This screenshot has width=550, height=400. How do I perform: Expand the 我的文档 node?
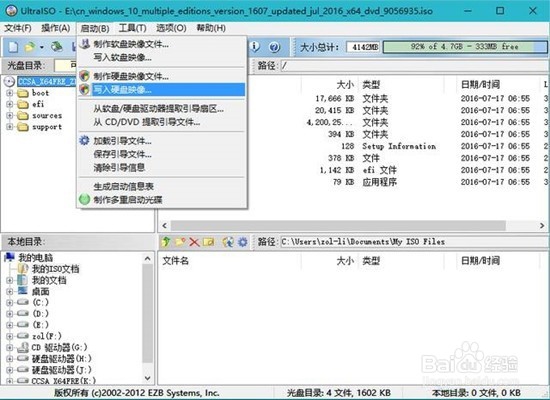coord(9,280)
